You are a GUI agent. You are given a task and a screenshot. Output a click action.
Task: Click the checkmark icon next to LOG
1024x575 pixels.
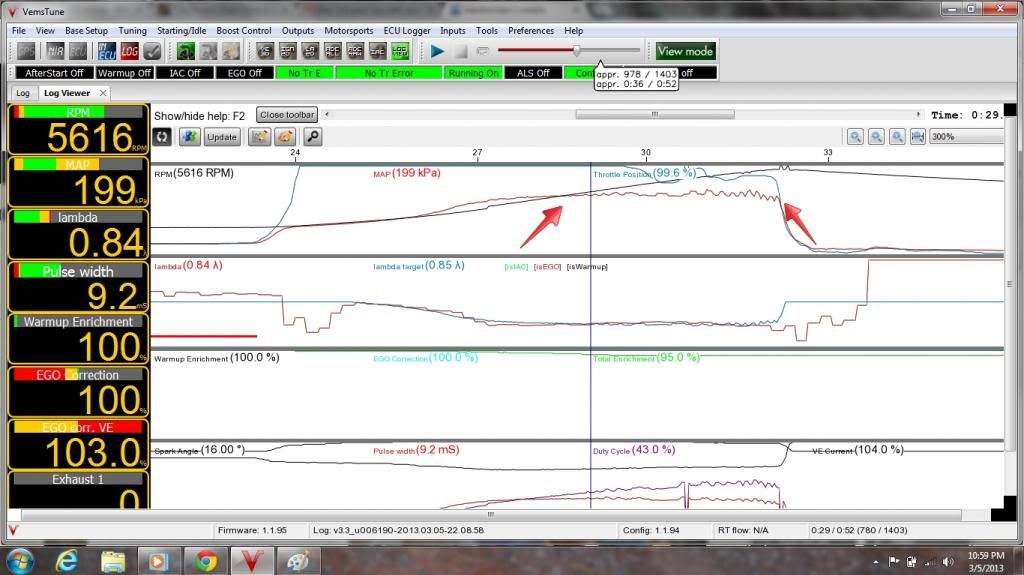152,51
